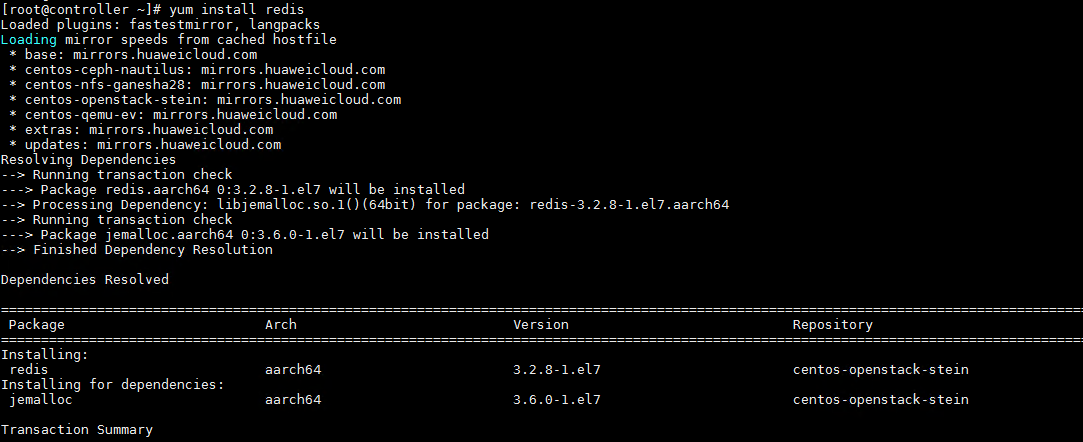Click the extras mirror line

[x=141, y=130]
